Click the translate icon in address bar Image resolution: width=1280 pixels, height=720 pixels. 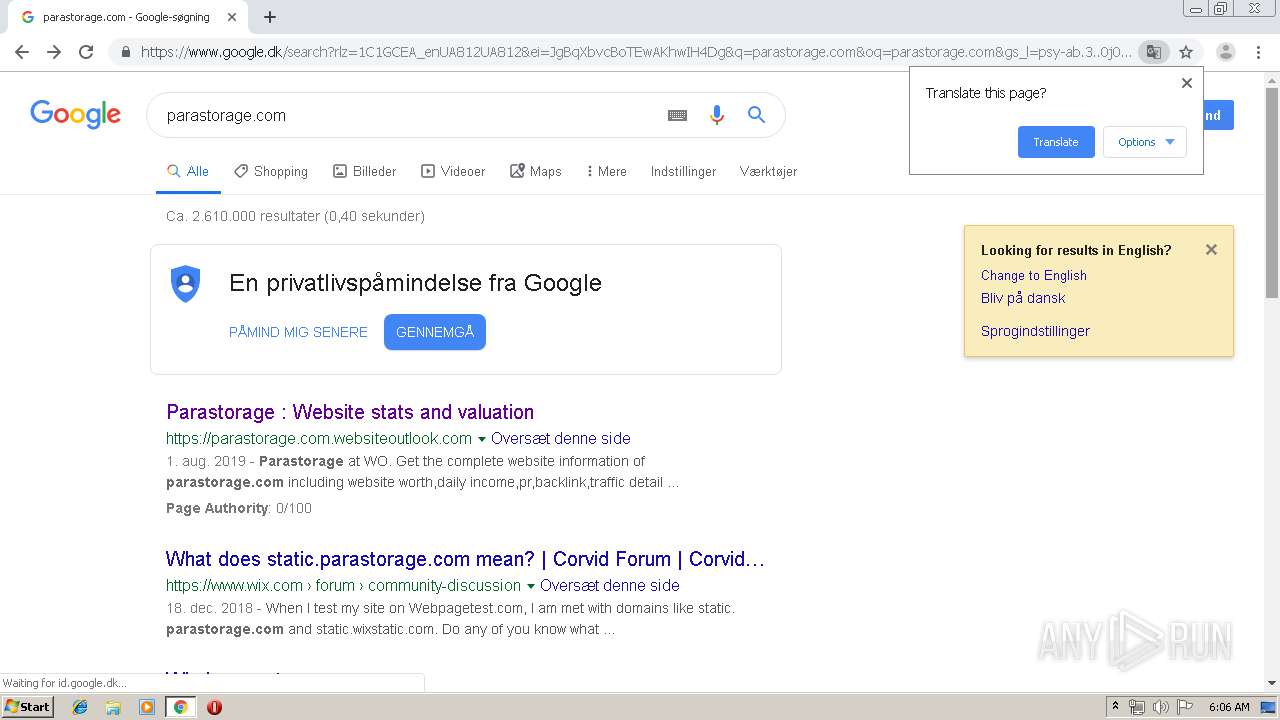point(1153,52)
